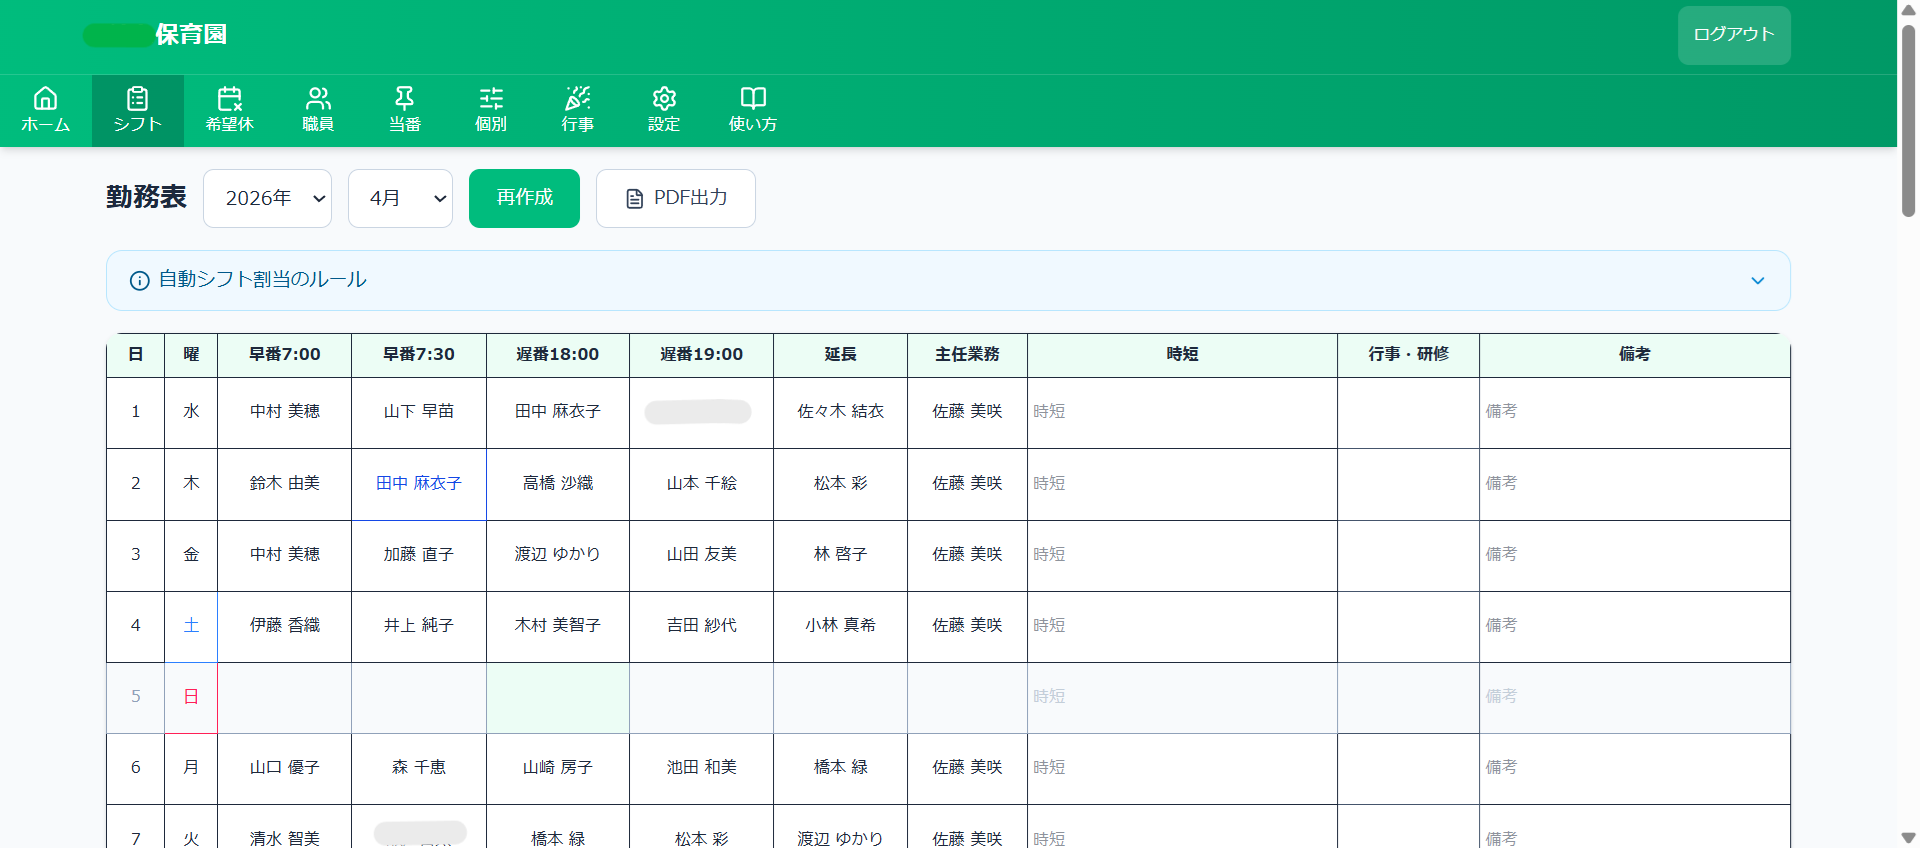Viewport: 1920px width, 850px height.
Task: Open the シフト clipboard icon
Action: click(137, 98)
